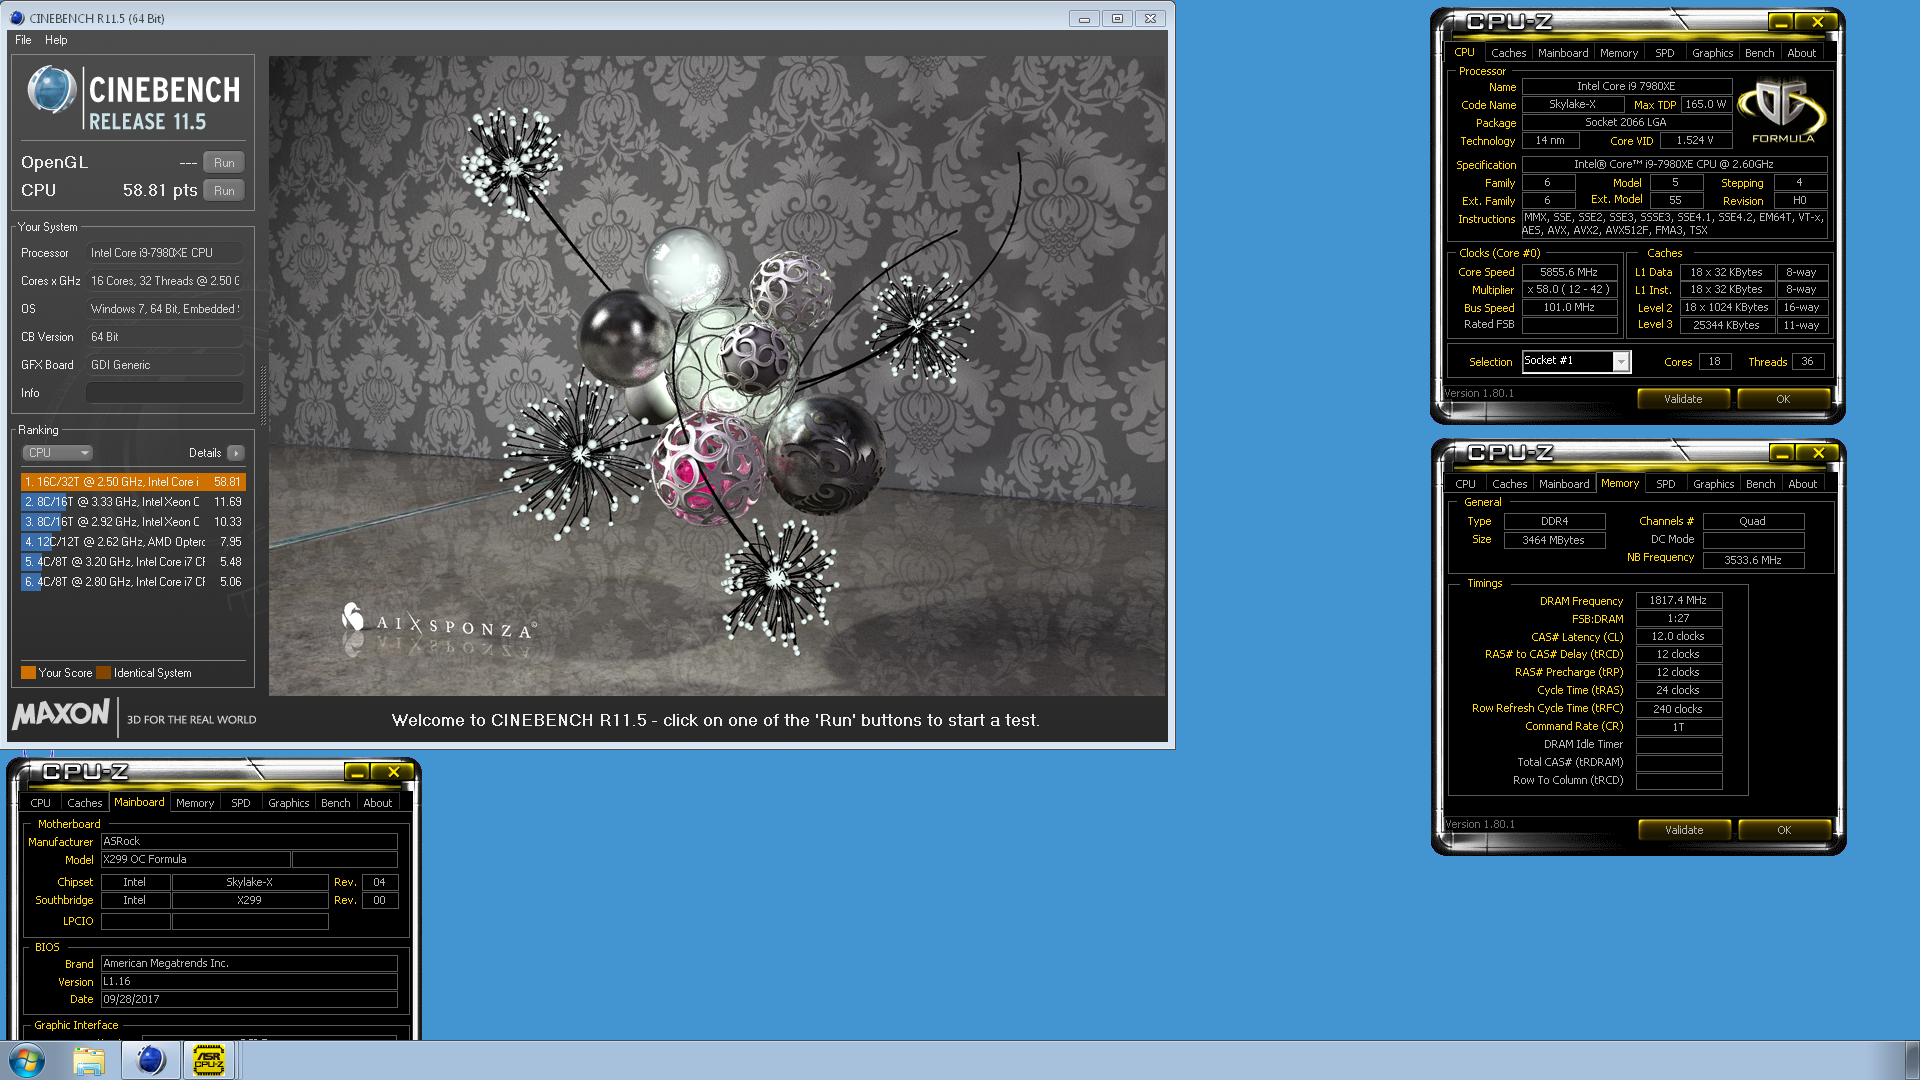This screenshot has height=1080, width=1920.
Task: Select ranking entry 8C/16T @ 2.92 GHz Xeon
Action: pyautogui.click(x=133, y=522)
